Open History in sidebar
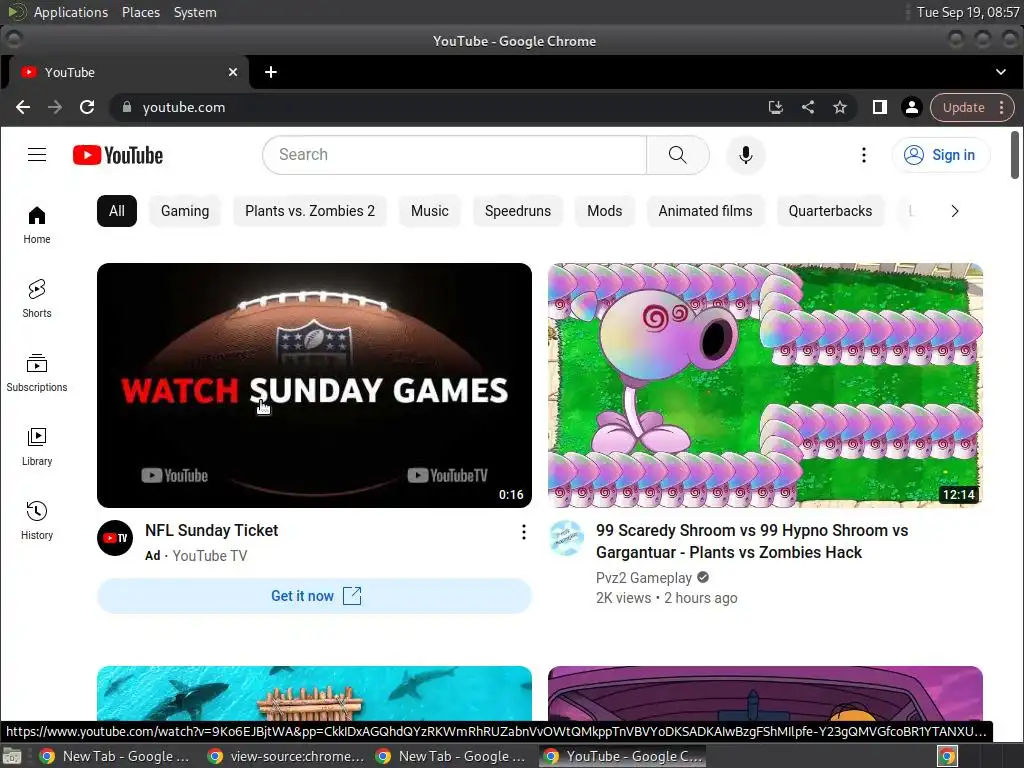The image size is (1024, 768). click(37, 520)
